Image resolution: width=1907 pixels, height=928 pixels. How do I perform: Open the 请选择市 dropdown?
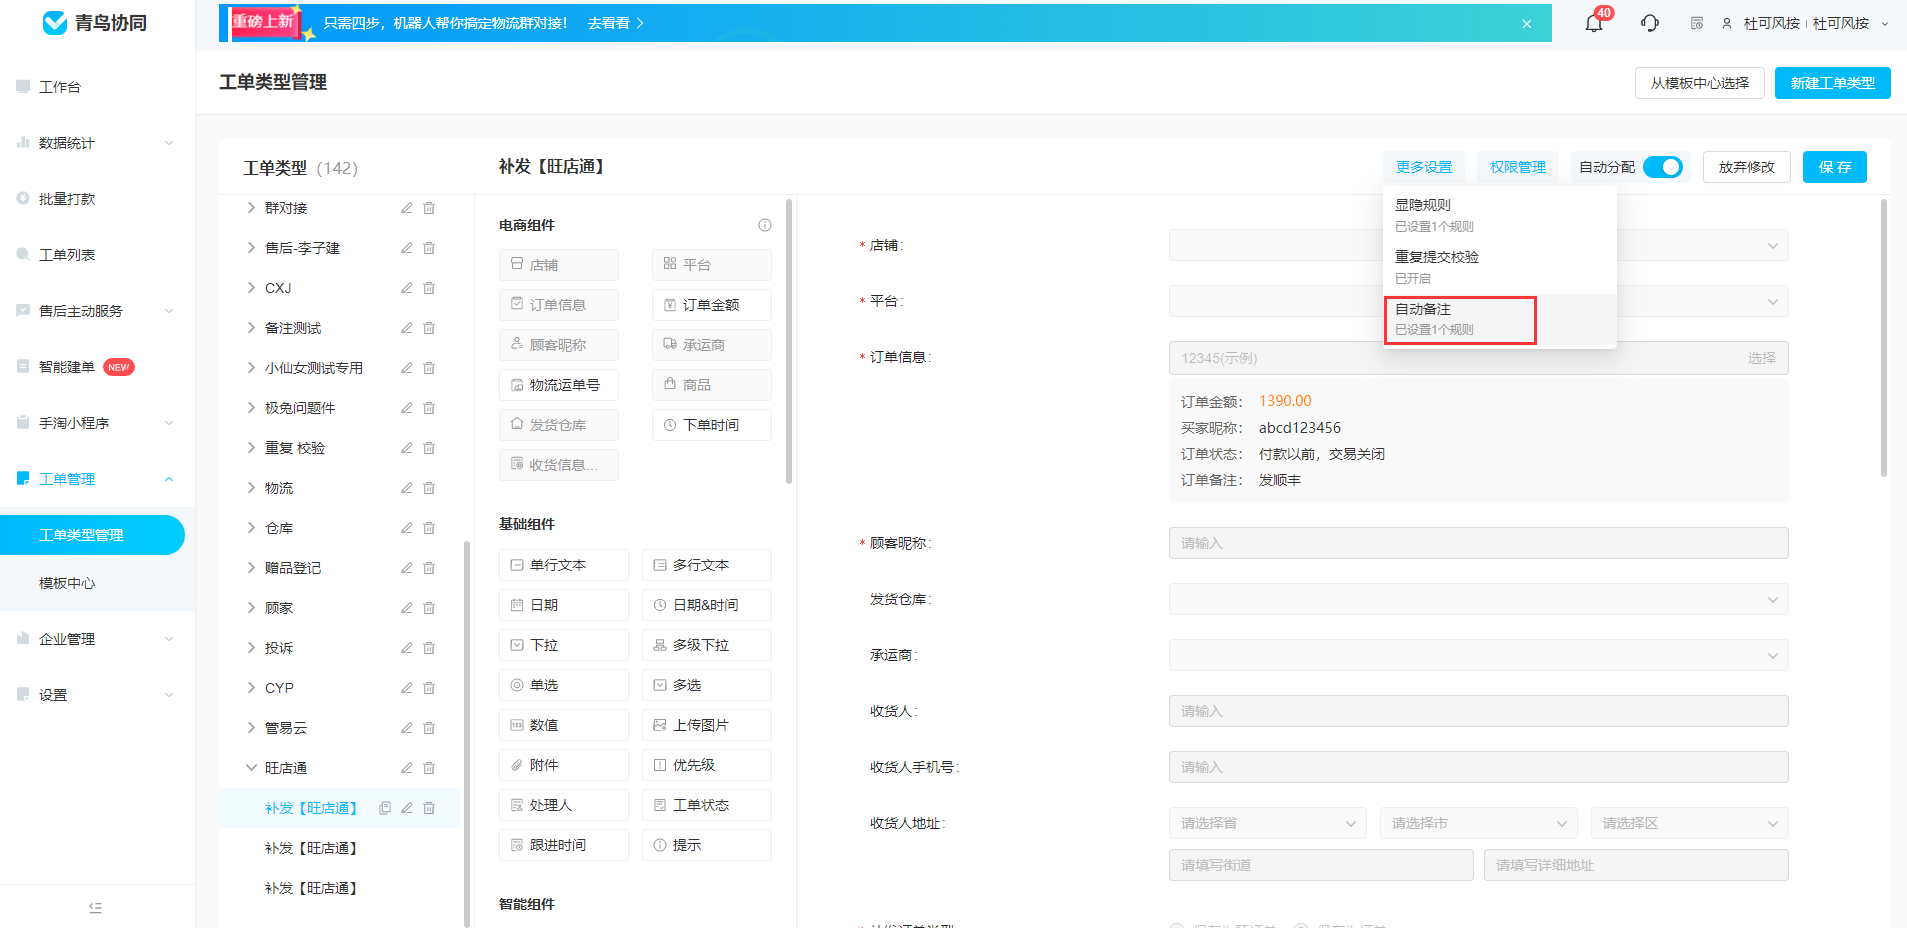point(1478,823)
